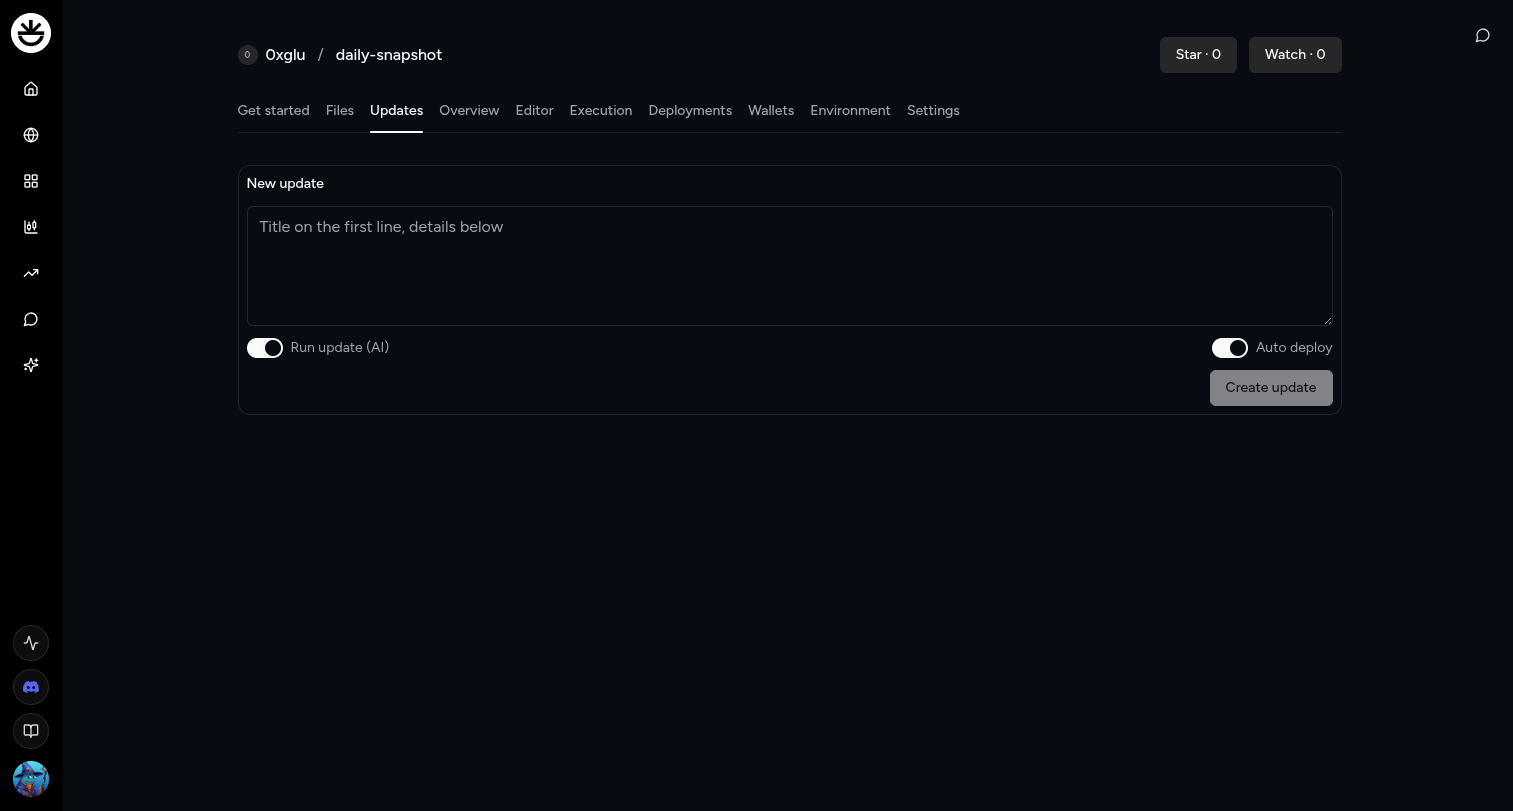Go to the 0xglu owner profile link
Image resolution: width=1513 pixels, height=811 pixels.
click(x=285, y=55)
